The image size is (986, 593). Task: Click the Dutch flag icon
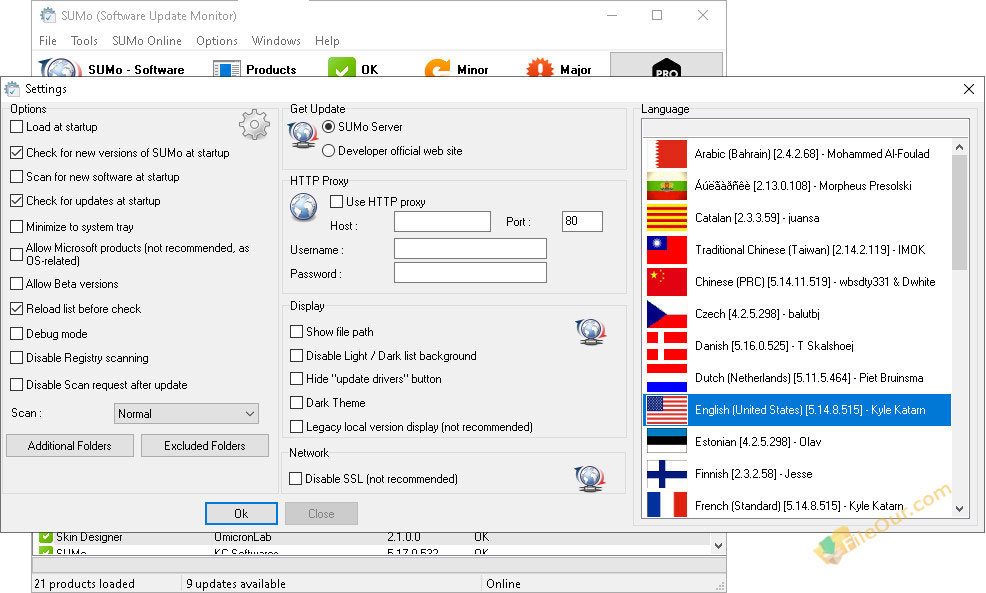pos(667,378)
